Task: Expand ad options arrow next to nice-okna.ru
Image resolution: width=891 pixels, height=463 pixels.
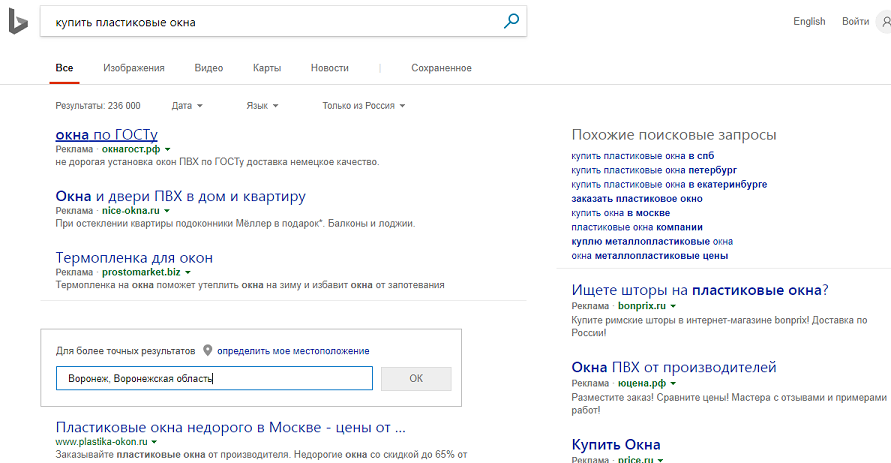Action: click(x=168, y=211)
